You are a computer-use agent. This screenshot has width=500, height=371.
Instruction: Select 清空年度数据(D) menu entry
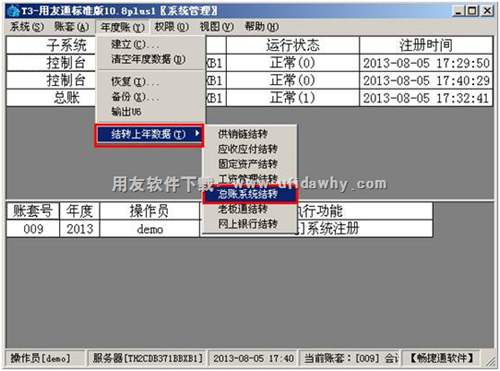pos(150,59)
